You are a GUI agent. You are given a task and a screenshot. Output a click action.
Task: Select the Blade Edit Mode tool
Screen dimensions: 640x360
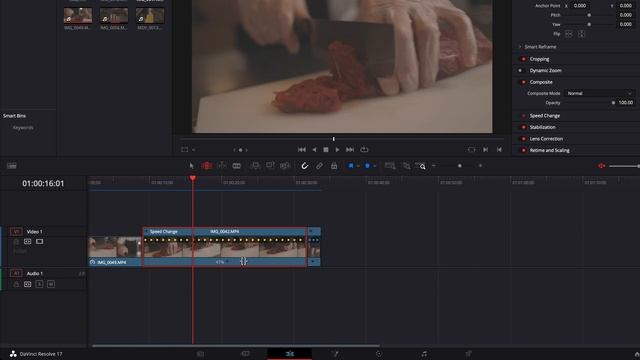pyautogui.click(x=236, y=166)
